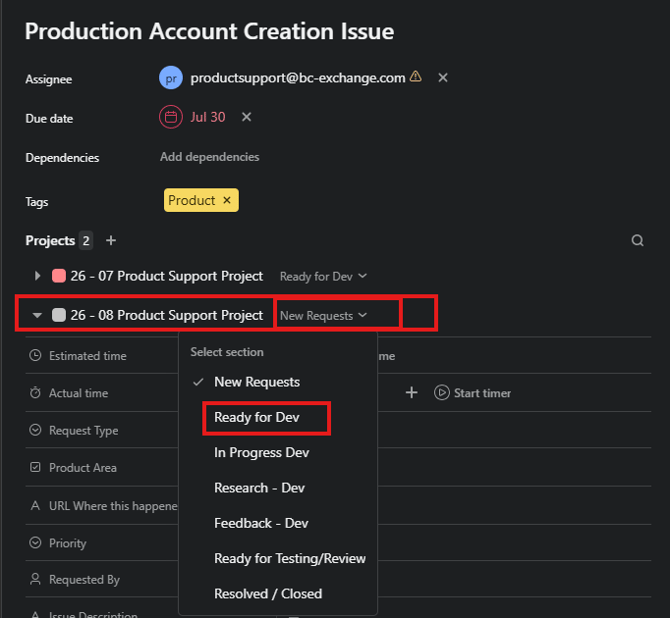Click the gray color square of 26 - 08 project

59,315
